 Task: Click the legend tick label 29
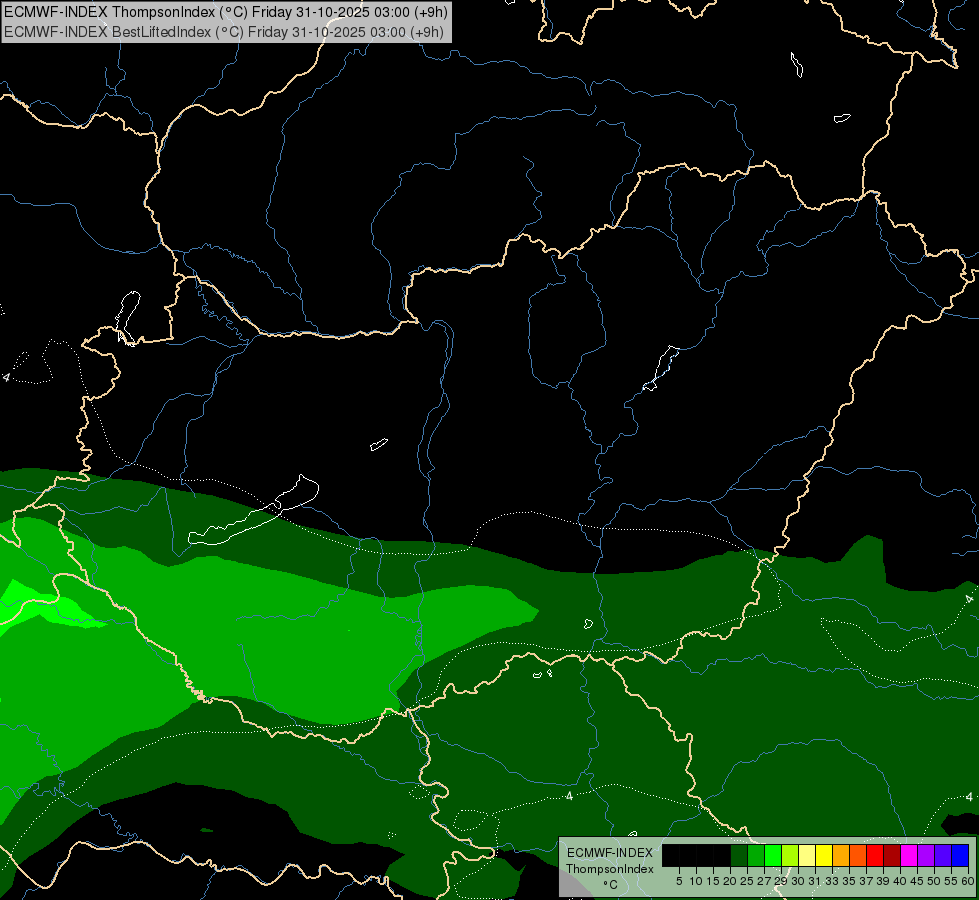coord(780,881)
